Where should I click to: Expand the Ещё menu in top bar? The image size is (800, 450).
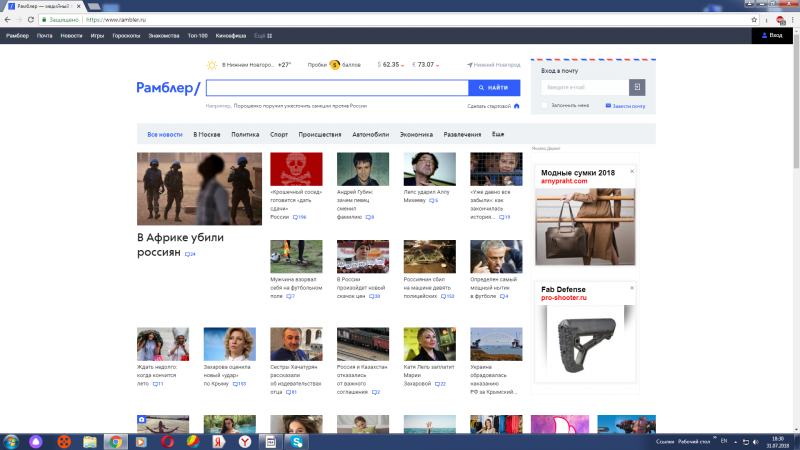click(x=263, y=36)
